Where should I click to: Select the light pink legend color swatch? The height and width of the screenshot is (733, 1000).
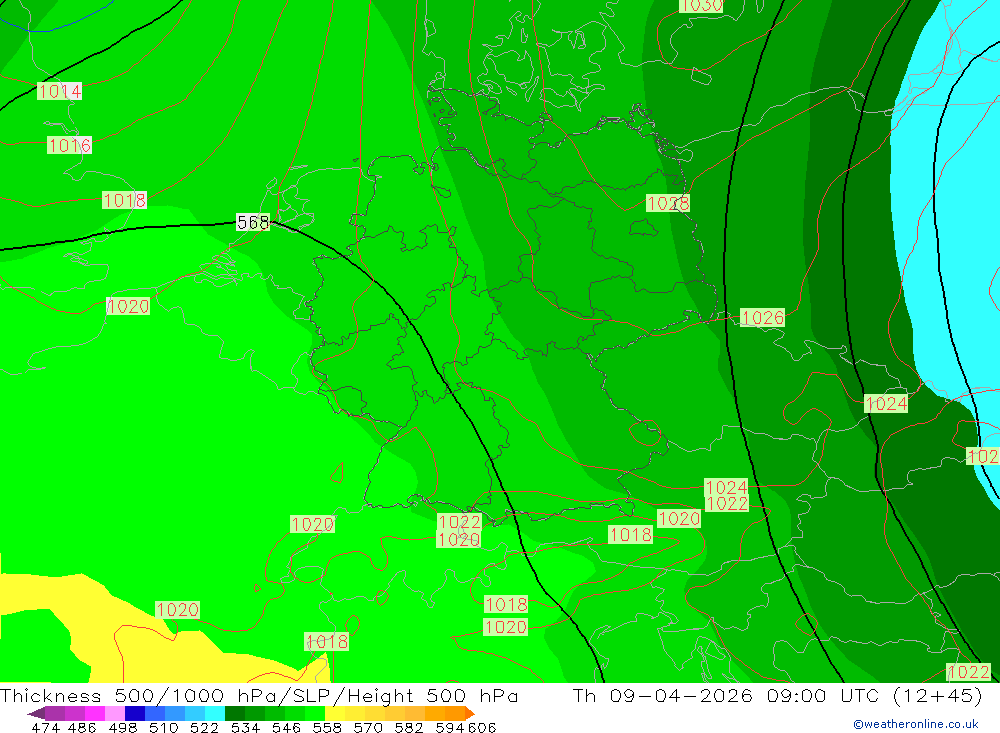point(115,713)
